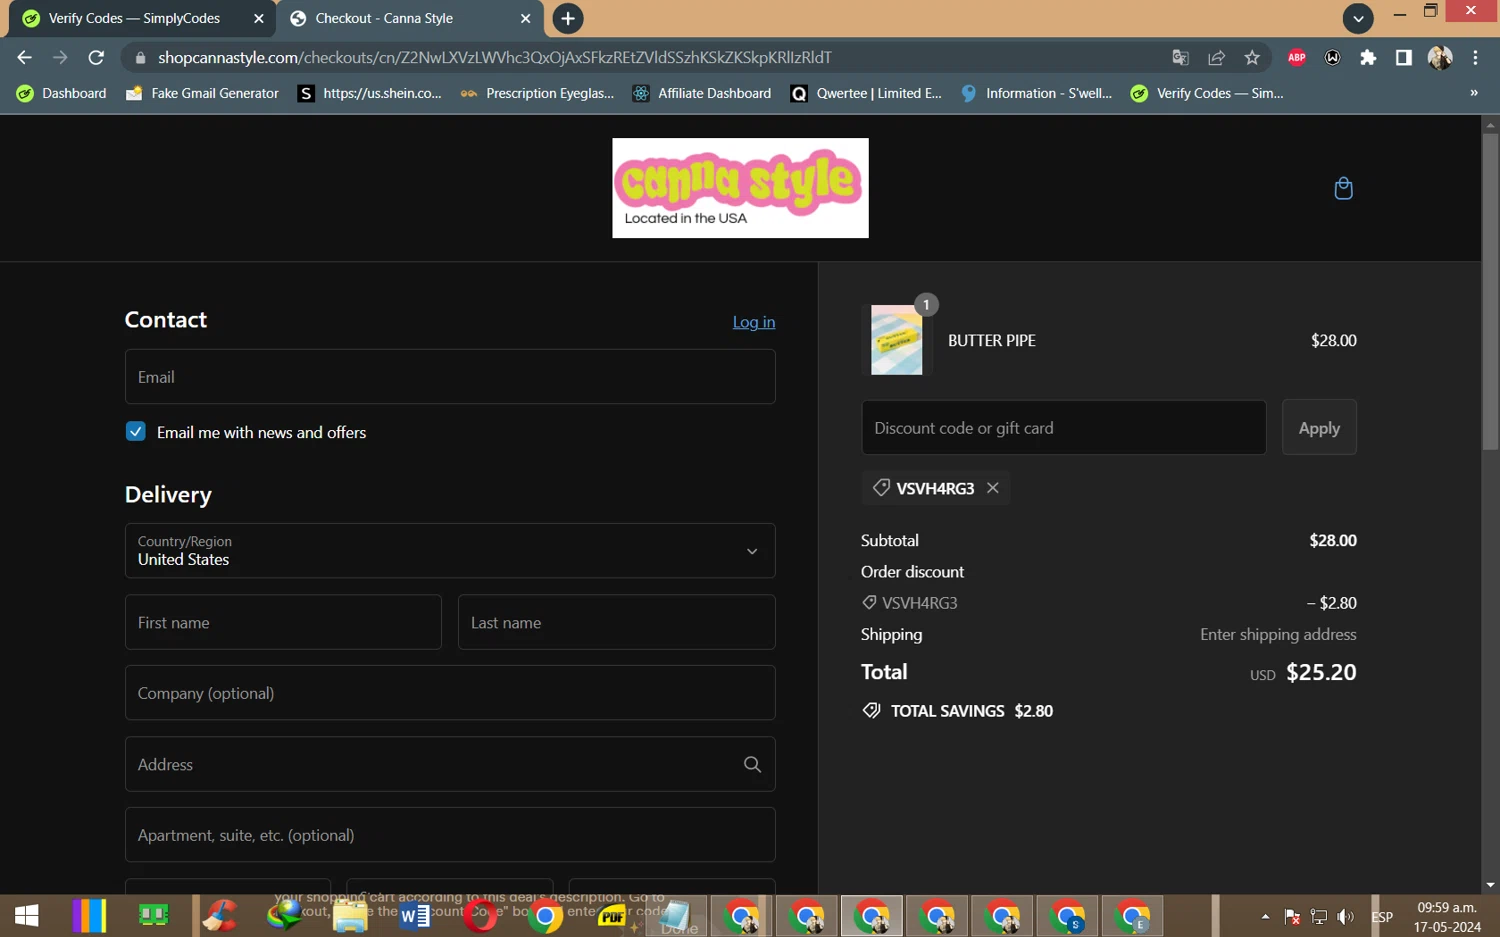View site security lock info
Viewport: 1500px width, 937px height.
(x=140, y=58)
